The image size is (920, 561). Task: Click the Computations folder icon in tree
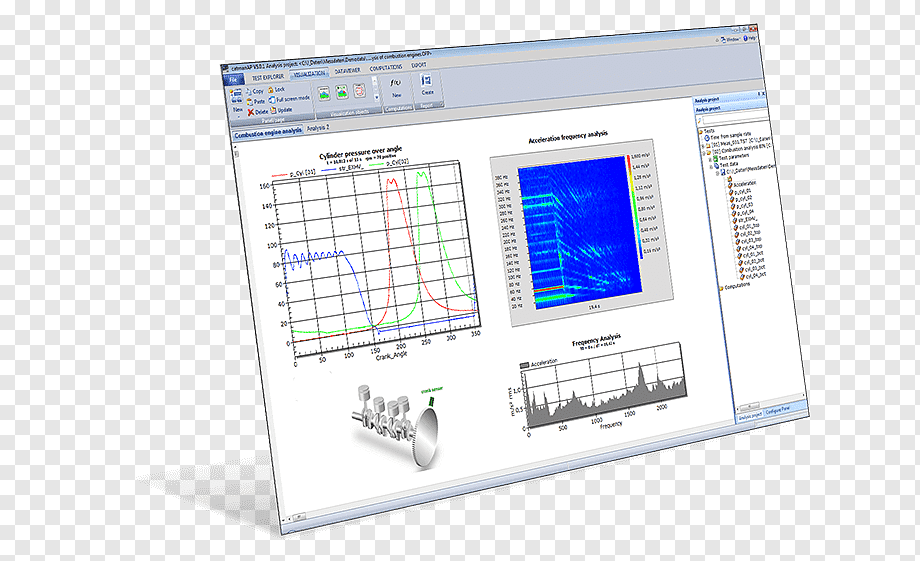coord(721,288)
